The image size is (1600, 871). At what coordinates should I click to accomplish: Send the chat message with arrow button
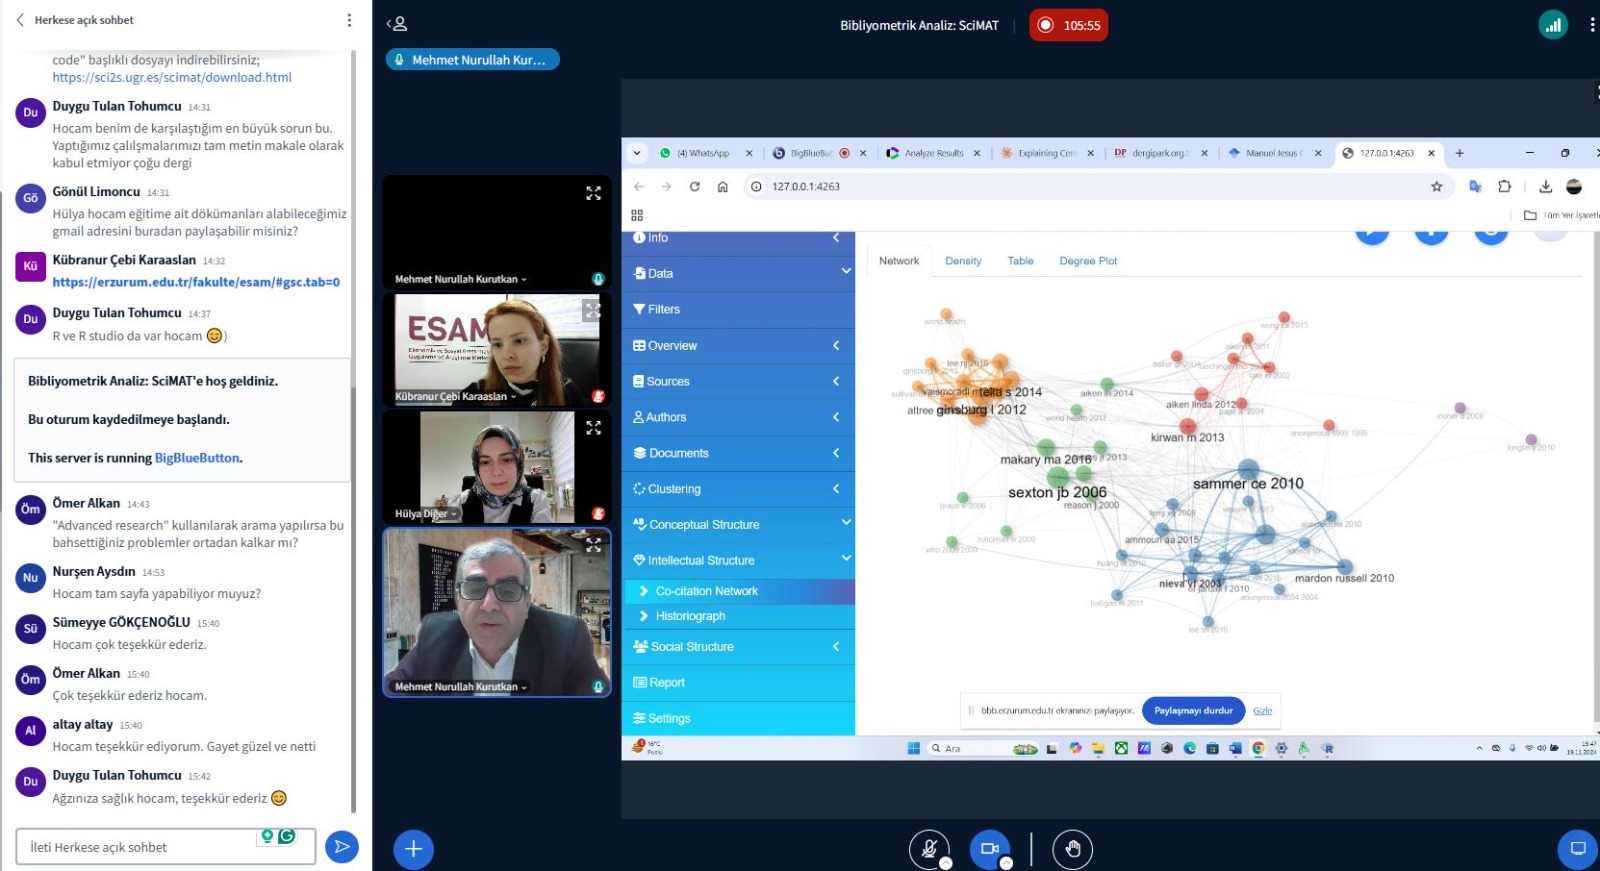tap(342, 847)
